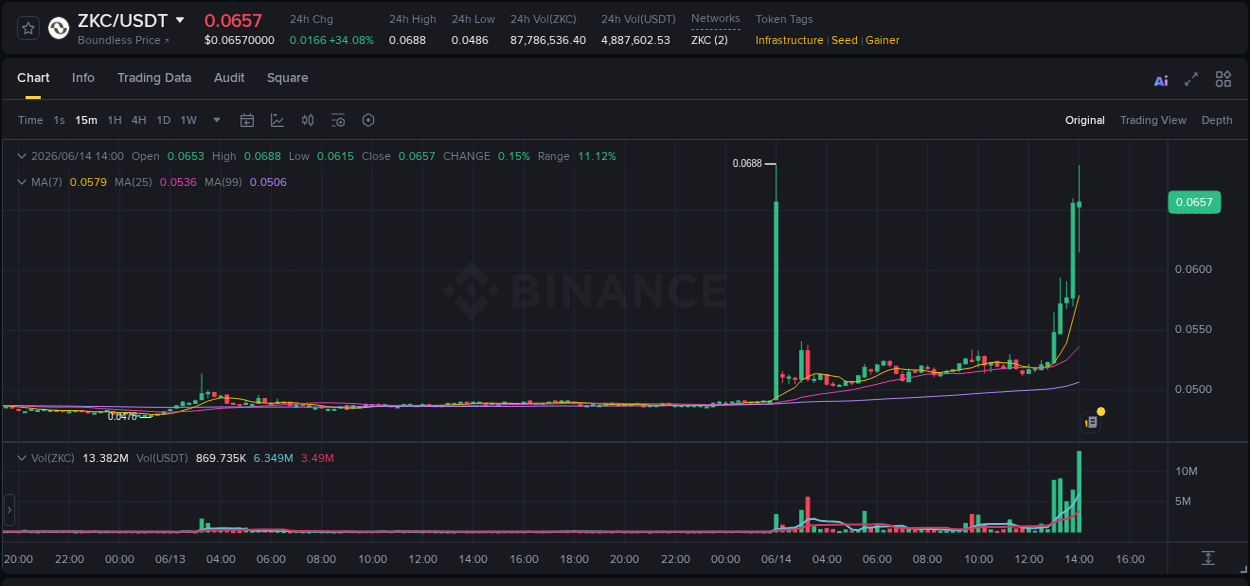Open the news notes icon on the chart

(x=1091, y=422)
